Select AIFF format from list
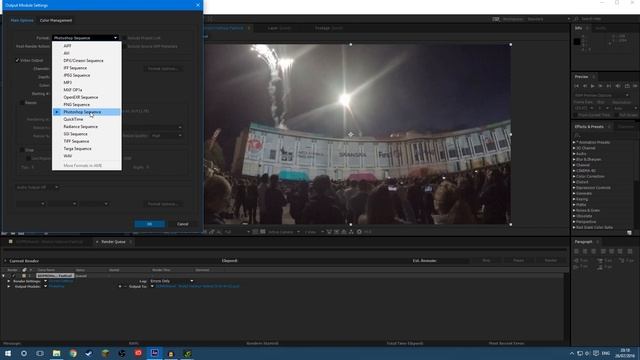 87,46
